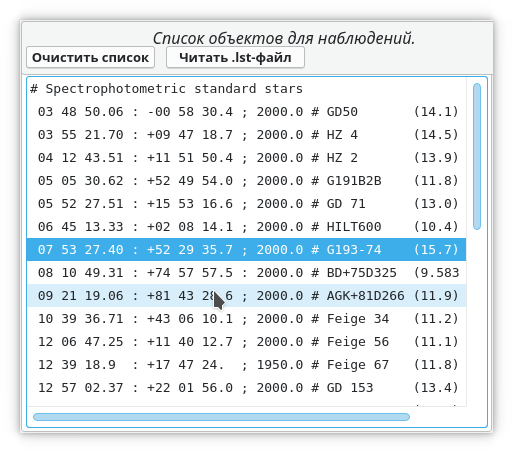513x453 pixels.
Task: Select the GD 153 star row
Action: coord(247,388)
